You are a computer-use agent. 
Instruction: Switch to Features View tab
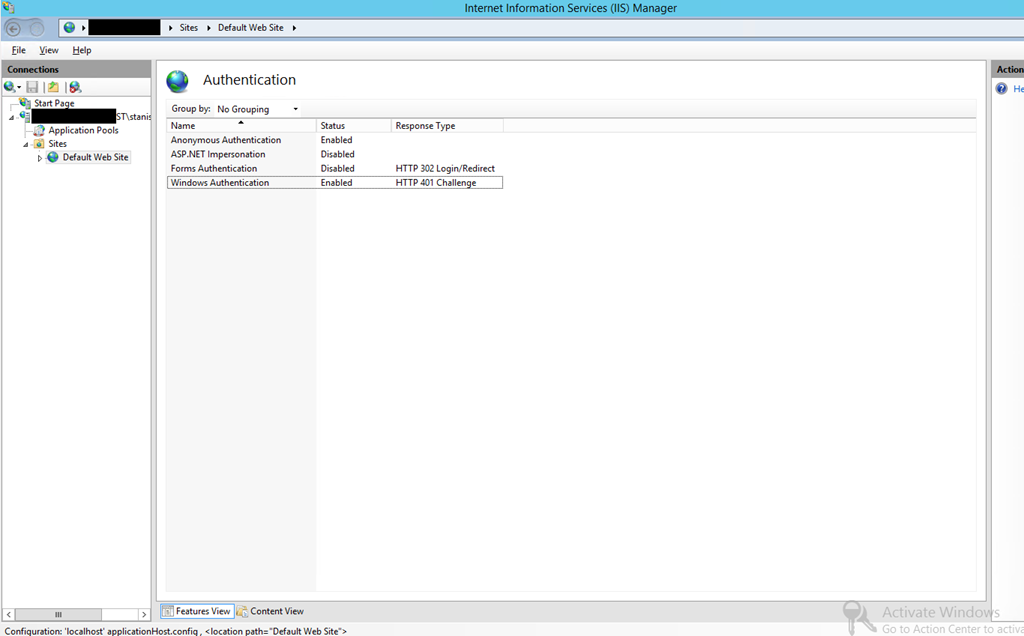click(197, 611)
